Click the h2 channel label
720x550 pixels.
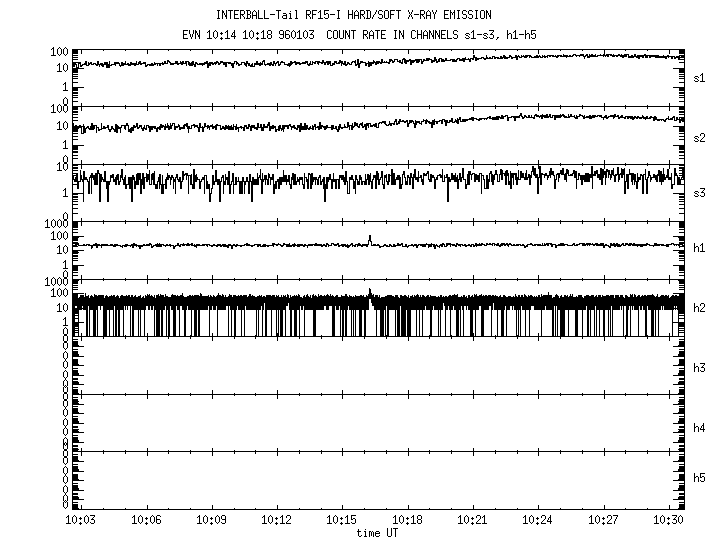[x=700, y=308]
